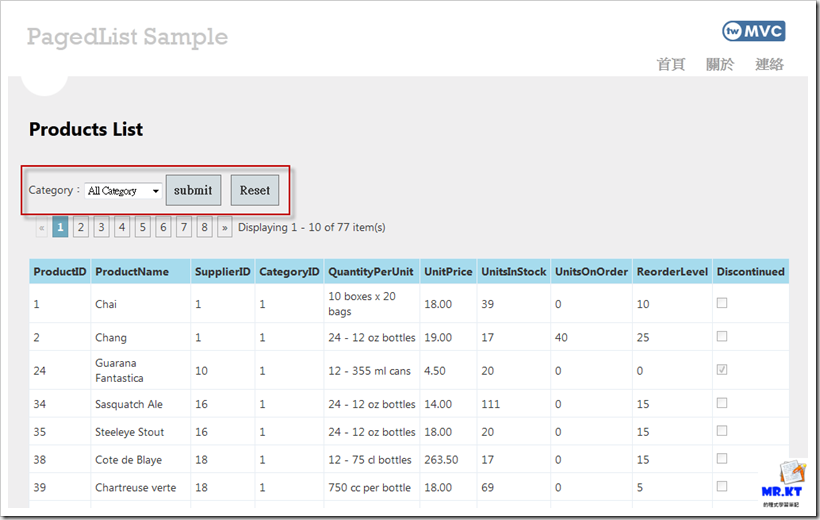The width and height of the screenshot is (820, 520).
Task: Click the submit button
Action: [193, 190]
